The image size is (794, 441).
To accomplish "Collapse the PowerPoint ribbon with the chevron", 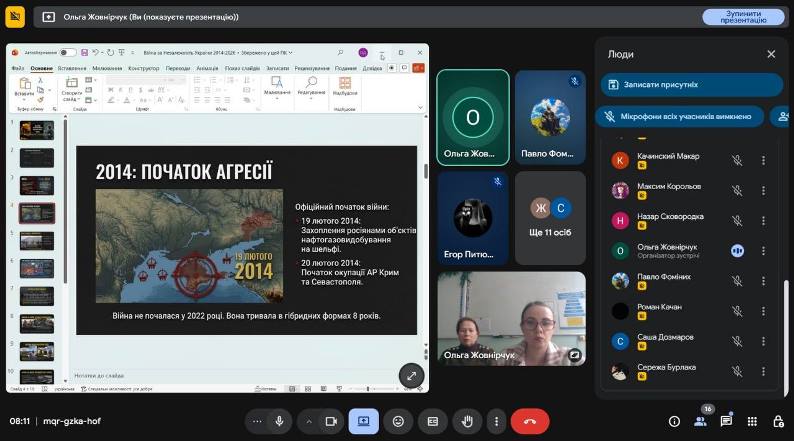I will click(x=420, y=107).
